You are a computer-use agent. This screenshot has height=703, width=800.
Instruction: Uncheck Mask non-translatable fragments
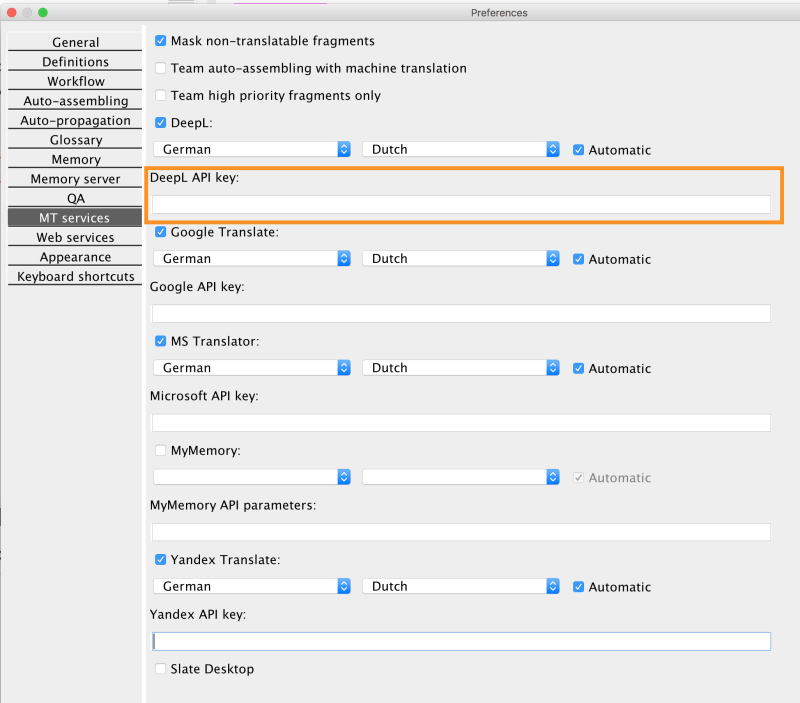click(160, 40)
